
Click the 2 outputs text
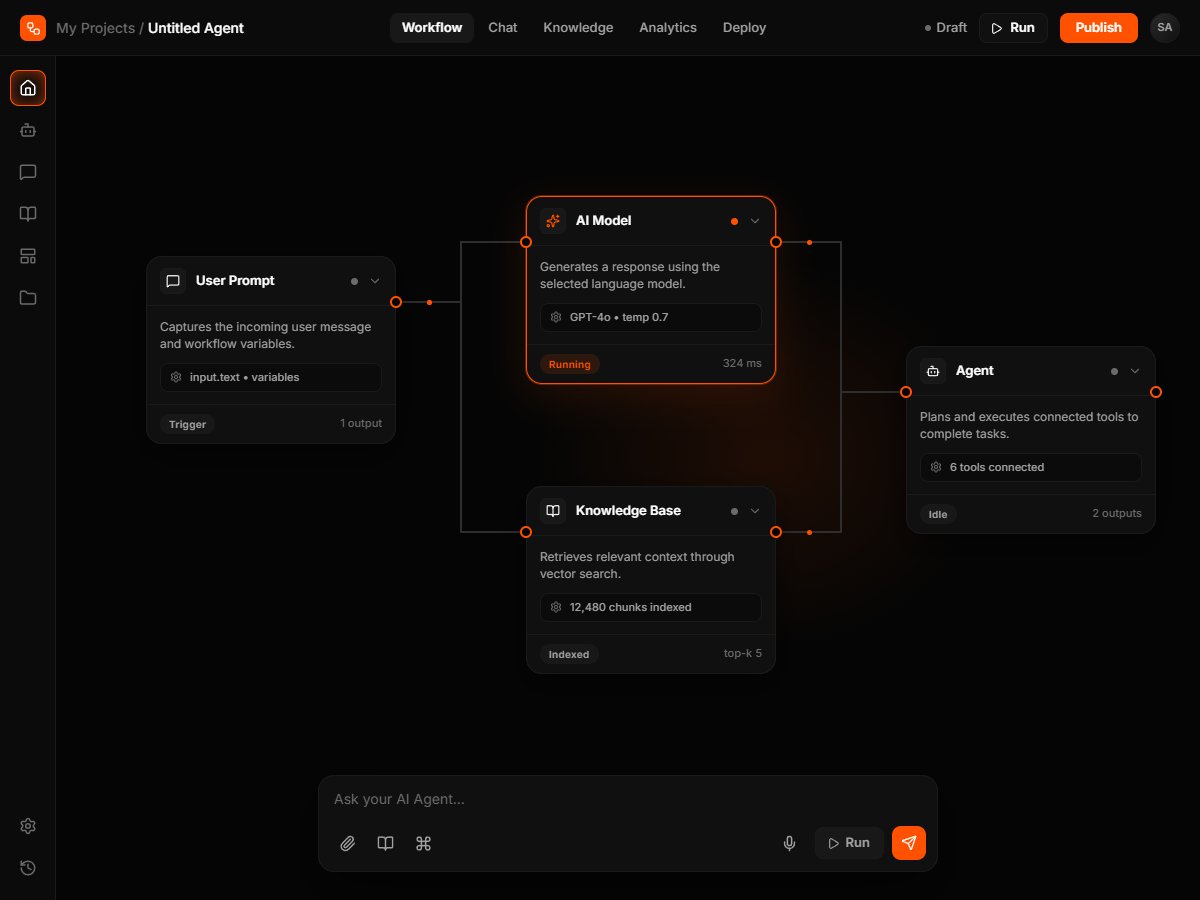[1117, 513]
